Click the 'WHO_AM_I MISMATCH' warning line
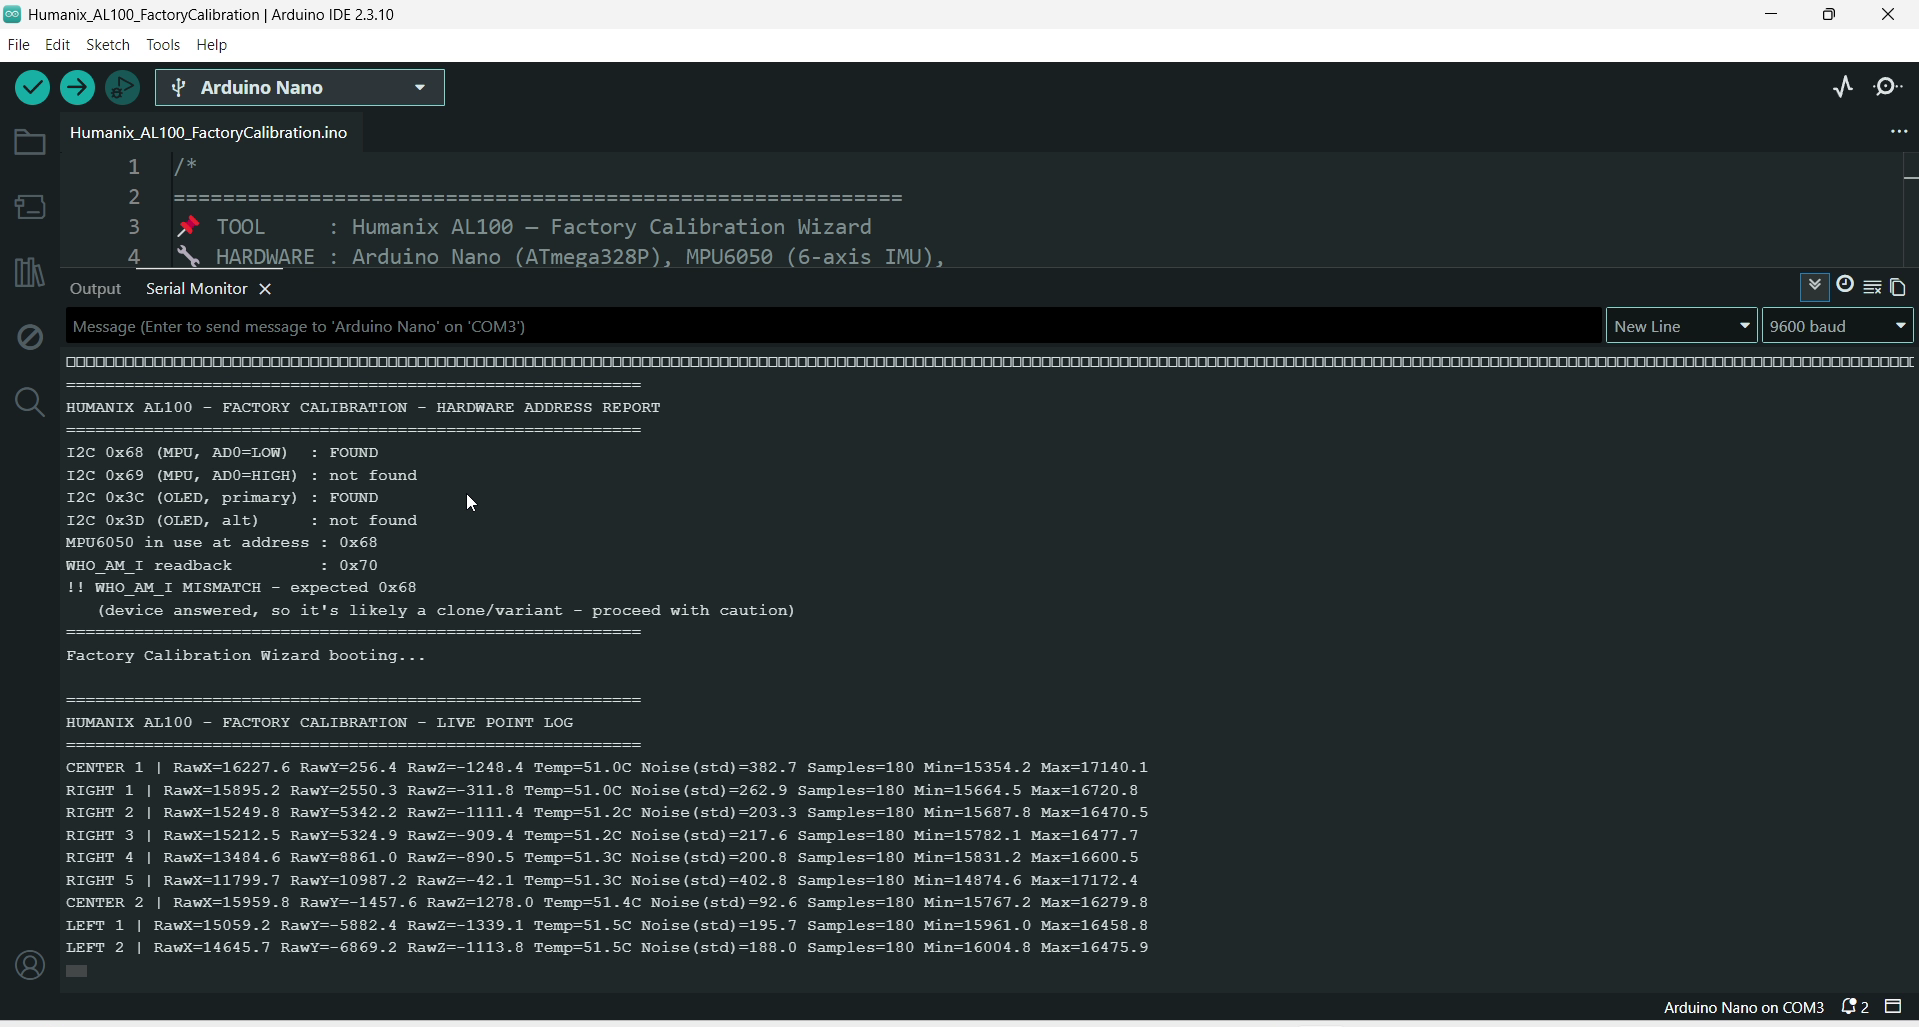This screenshot has height=1027, width=1919. (x=242, y=588)
